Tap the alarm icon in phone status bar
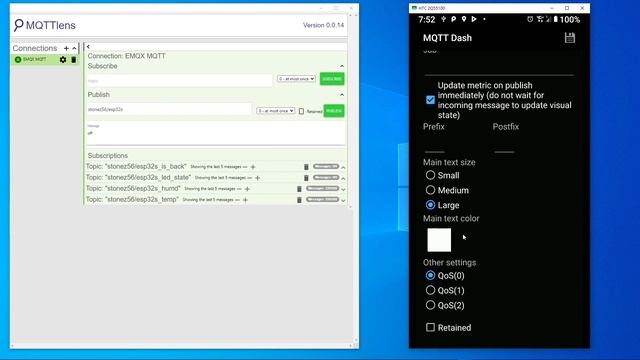 click(x=530, y=19)
